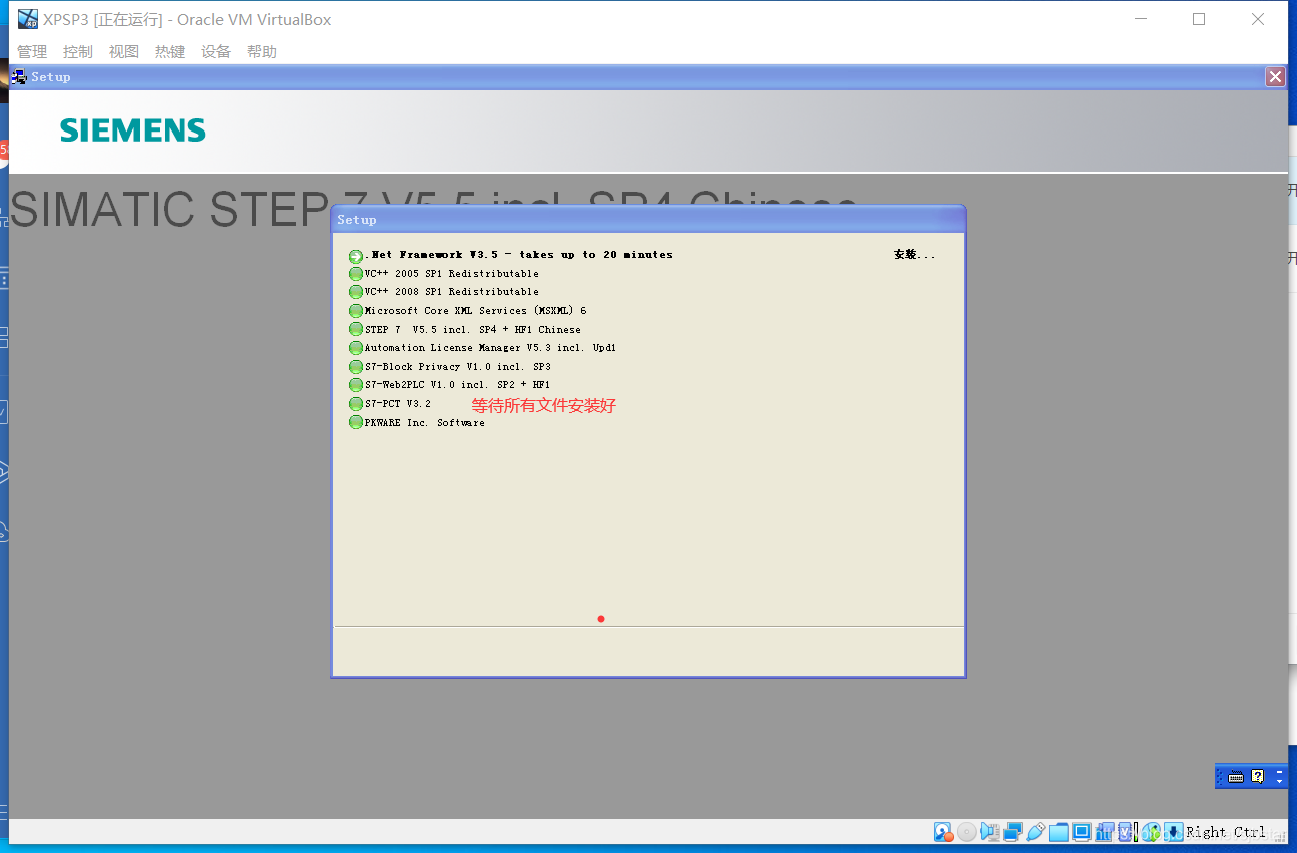Select 'S7-Web2PLC V1.0 incl. SP2 + HF1' row
1297x853 pixels.
pos(458,385)
